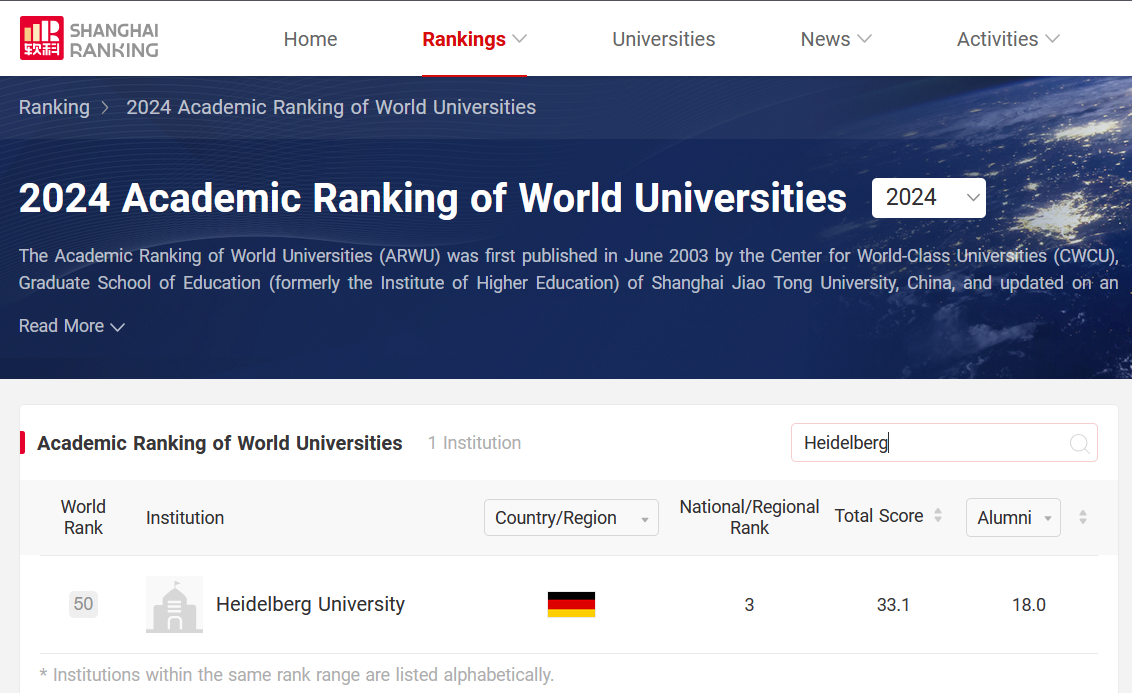
Task: Click the 2024 Academic Ranking breadcrumb
Action: 331,108
